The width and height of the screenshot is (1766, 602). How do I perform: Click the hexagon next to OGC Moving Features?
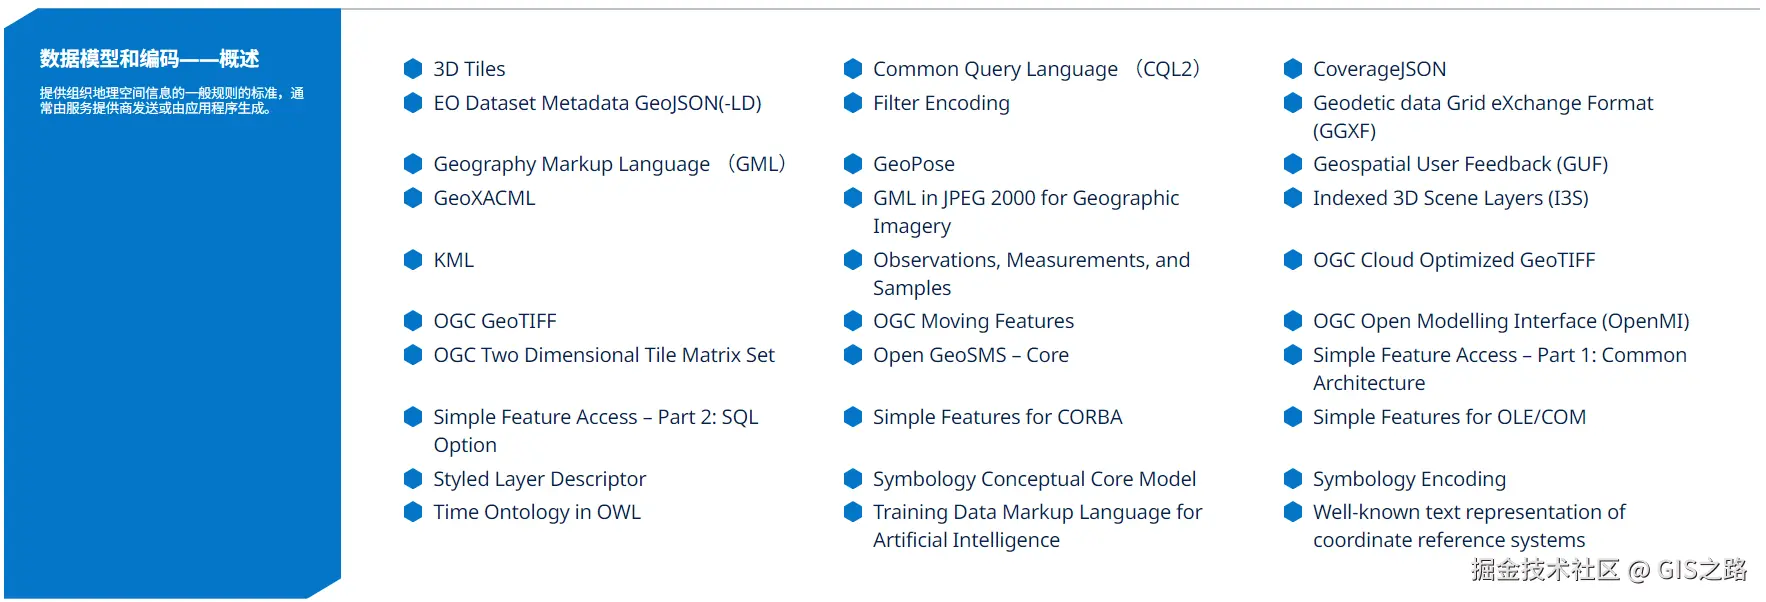point(853,321)
